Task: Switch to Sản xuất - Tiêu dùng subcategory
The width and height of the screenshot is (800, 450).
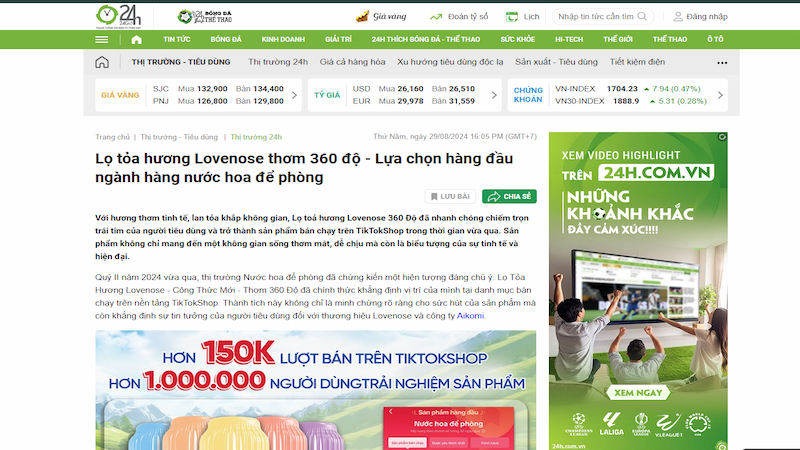Action: [x=556, y=62]
